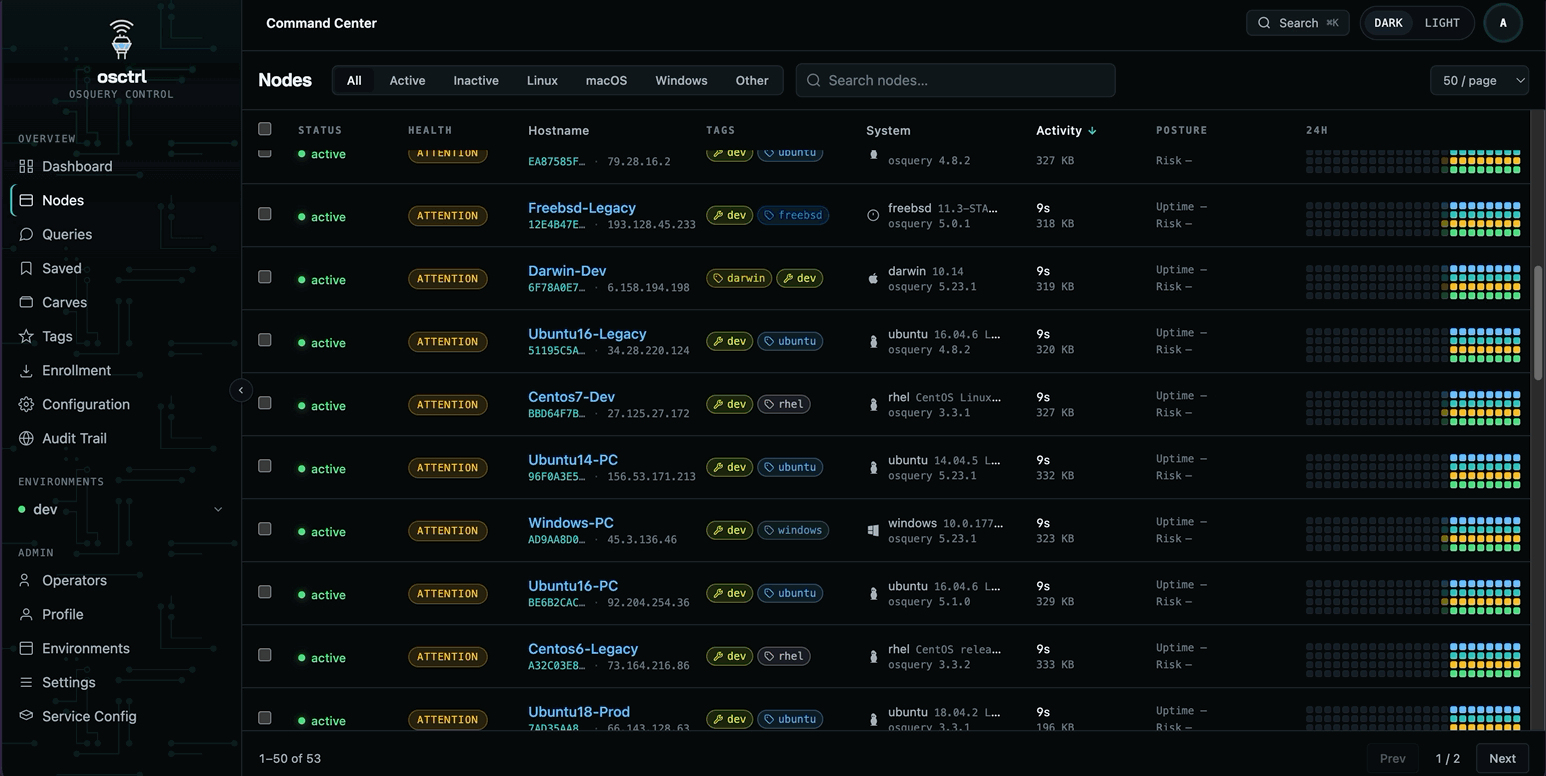Open Carves section in sidebar
Viewport: 1546px width, 776px height.
64,302
